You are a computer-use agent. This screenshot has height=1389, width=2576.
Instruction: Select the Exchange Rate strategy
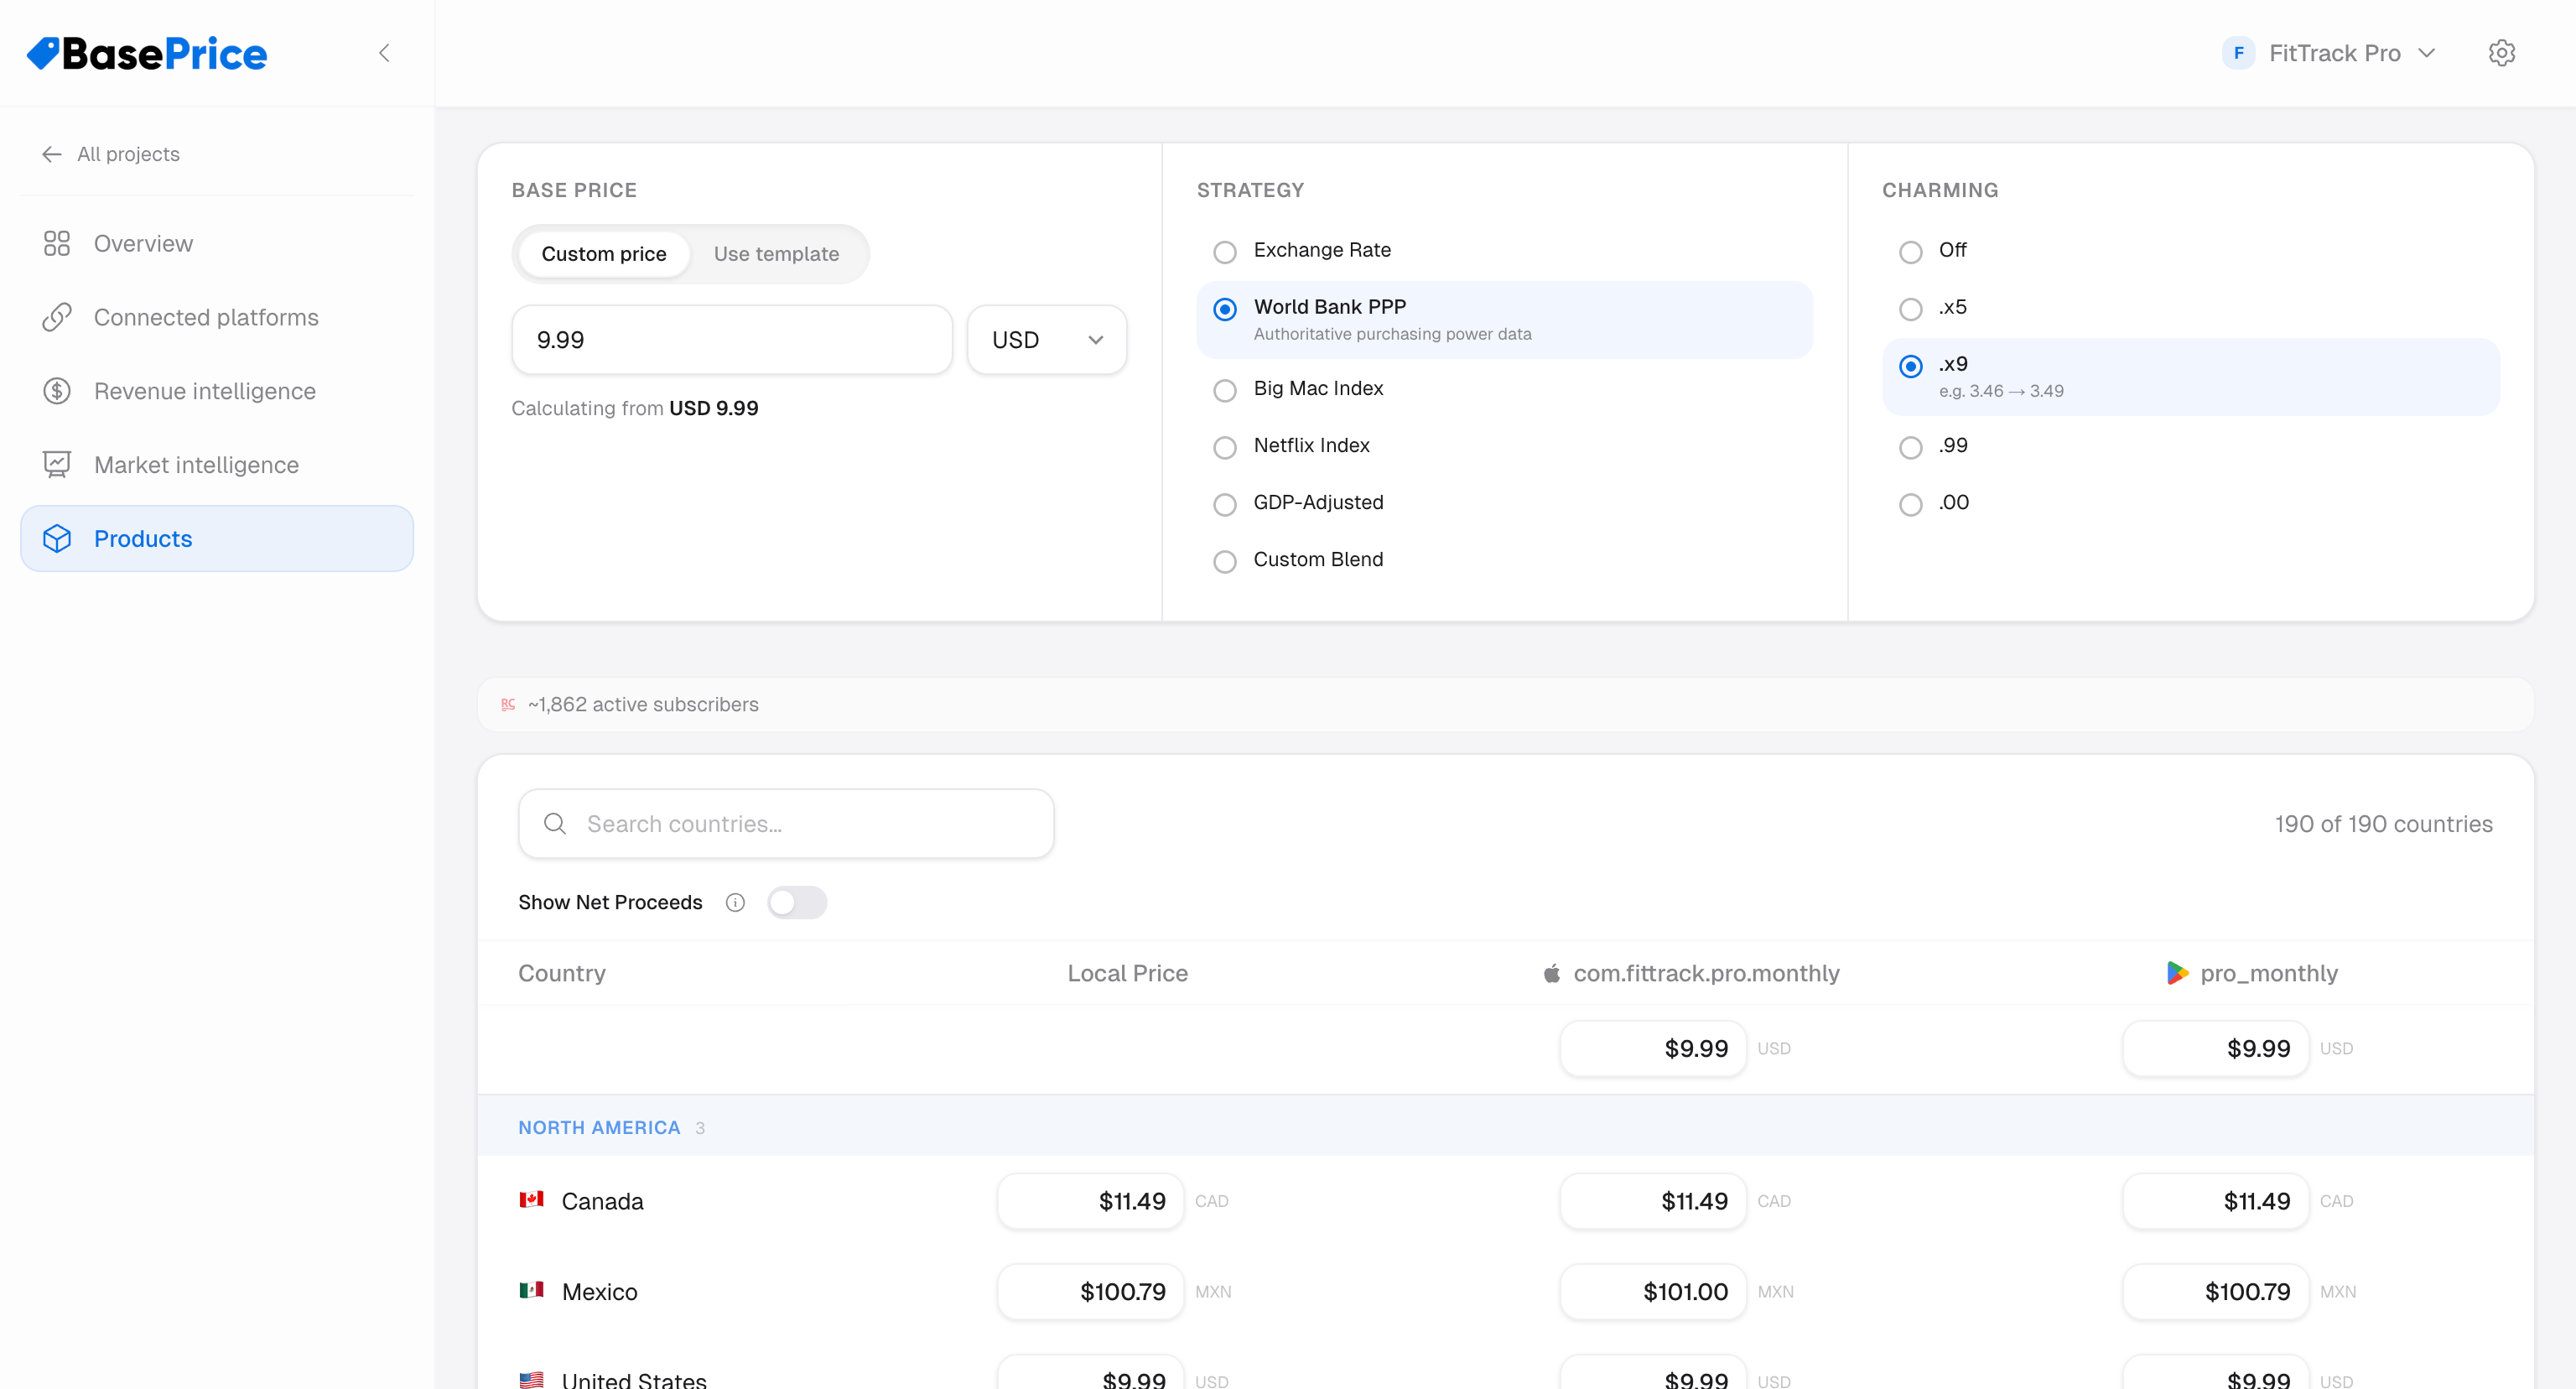click(1504, 250)
